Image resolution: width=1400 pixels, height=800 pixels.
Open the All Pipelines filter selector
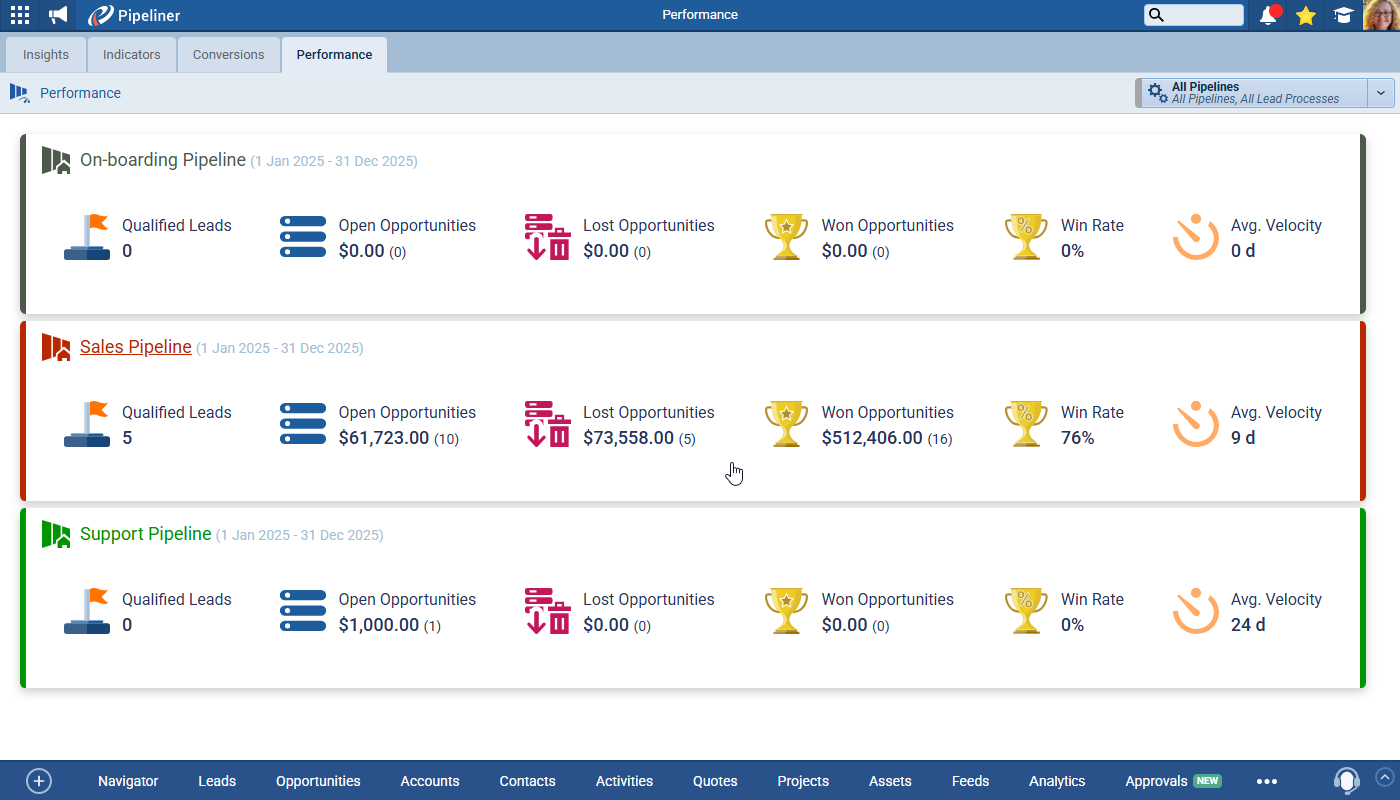[1254, 93]
